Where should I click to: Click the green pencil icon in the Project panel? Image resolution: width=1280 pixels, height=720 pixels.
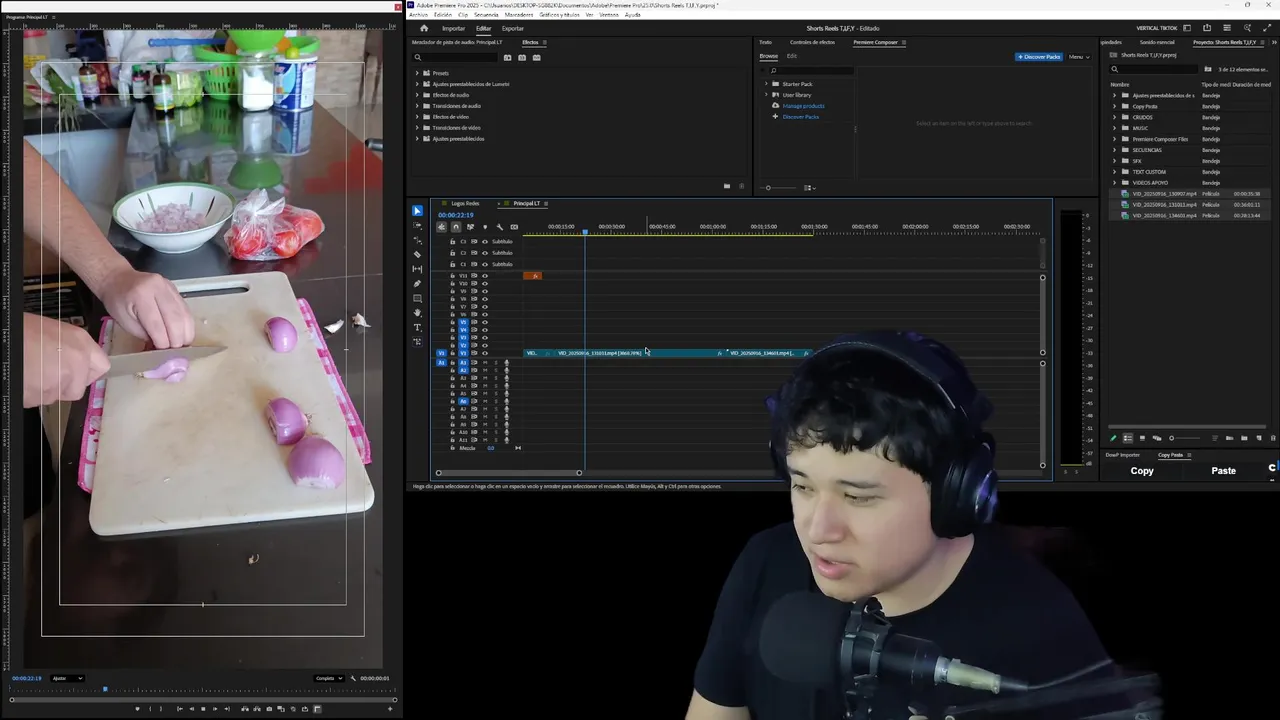(1113, 438)
